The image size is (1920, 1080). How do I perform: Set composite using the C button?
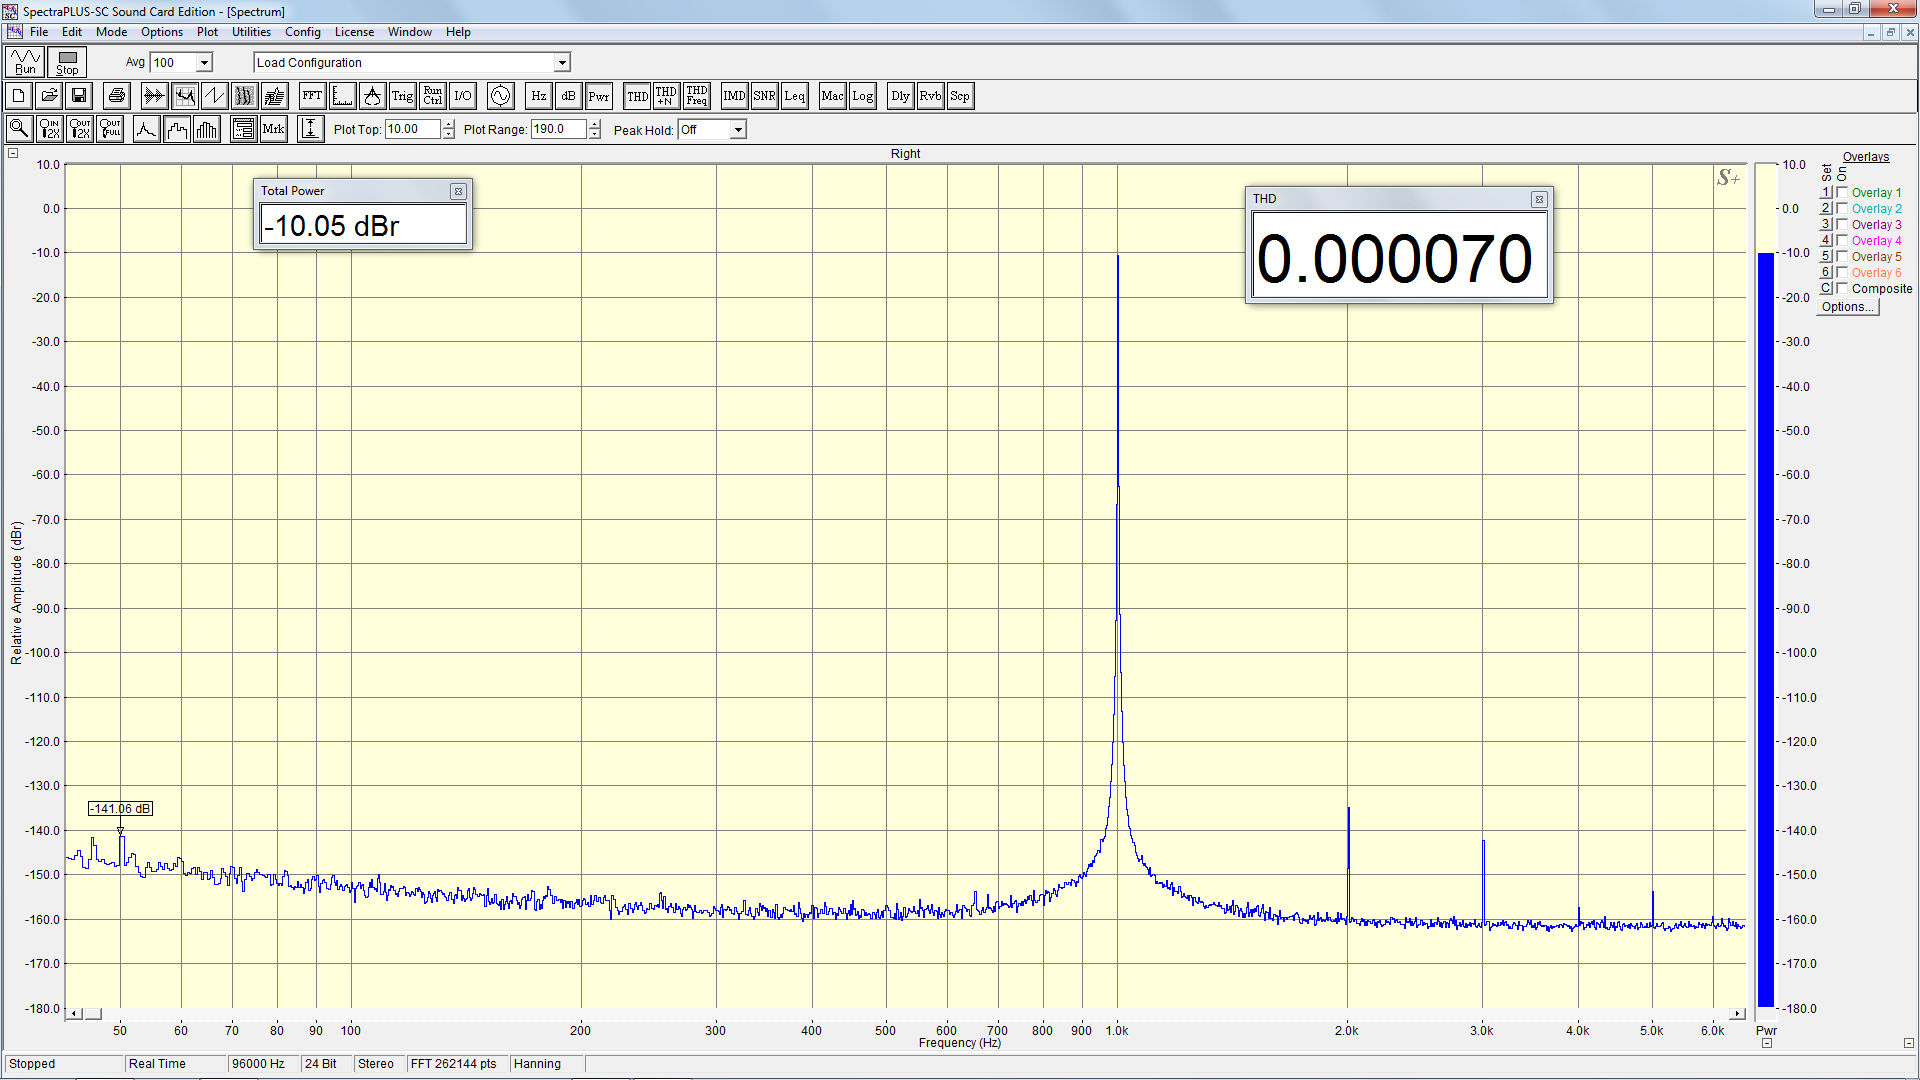(x=1826, y=288)
